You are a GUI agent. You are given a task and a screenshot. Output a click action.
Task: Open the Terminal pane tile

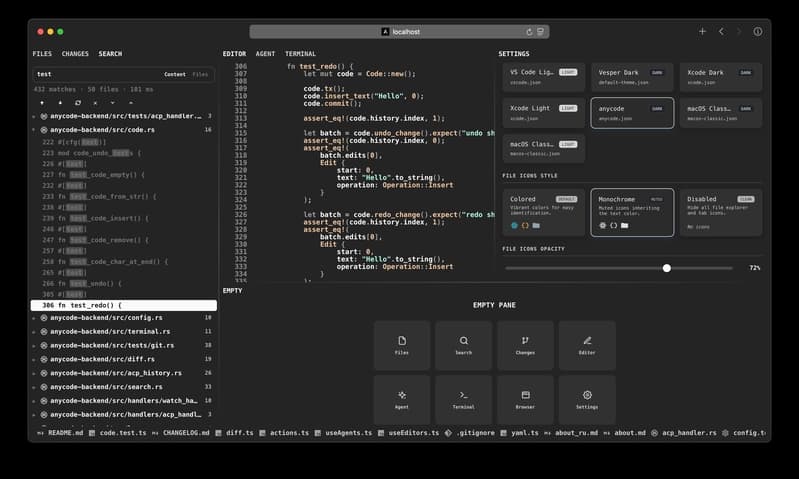pyautogui.click(x=463, y=400)
